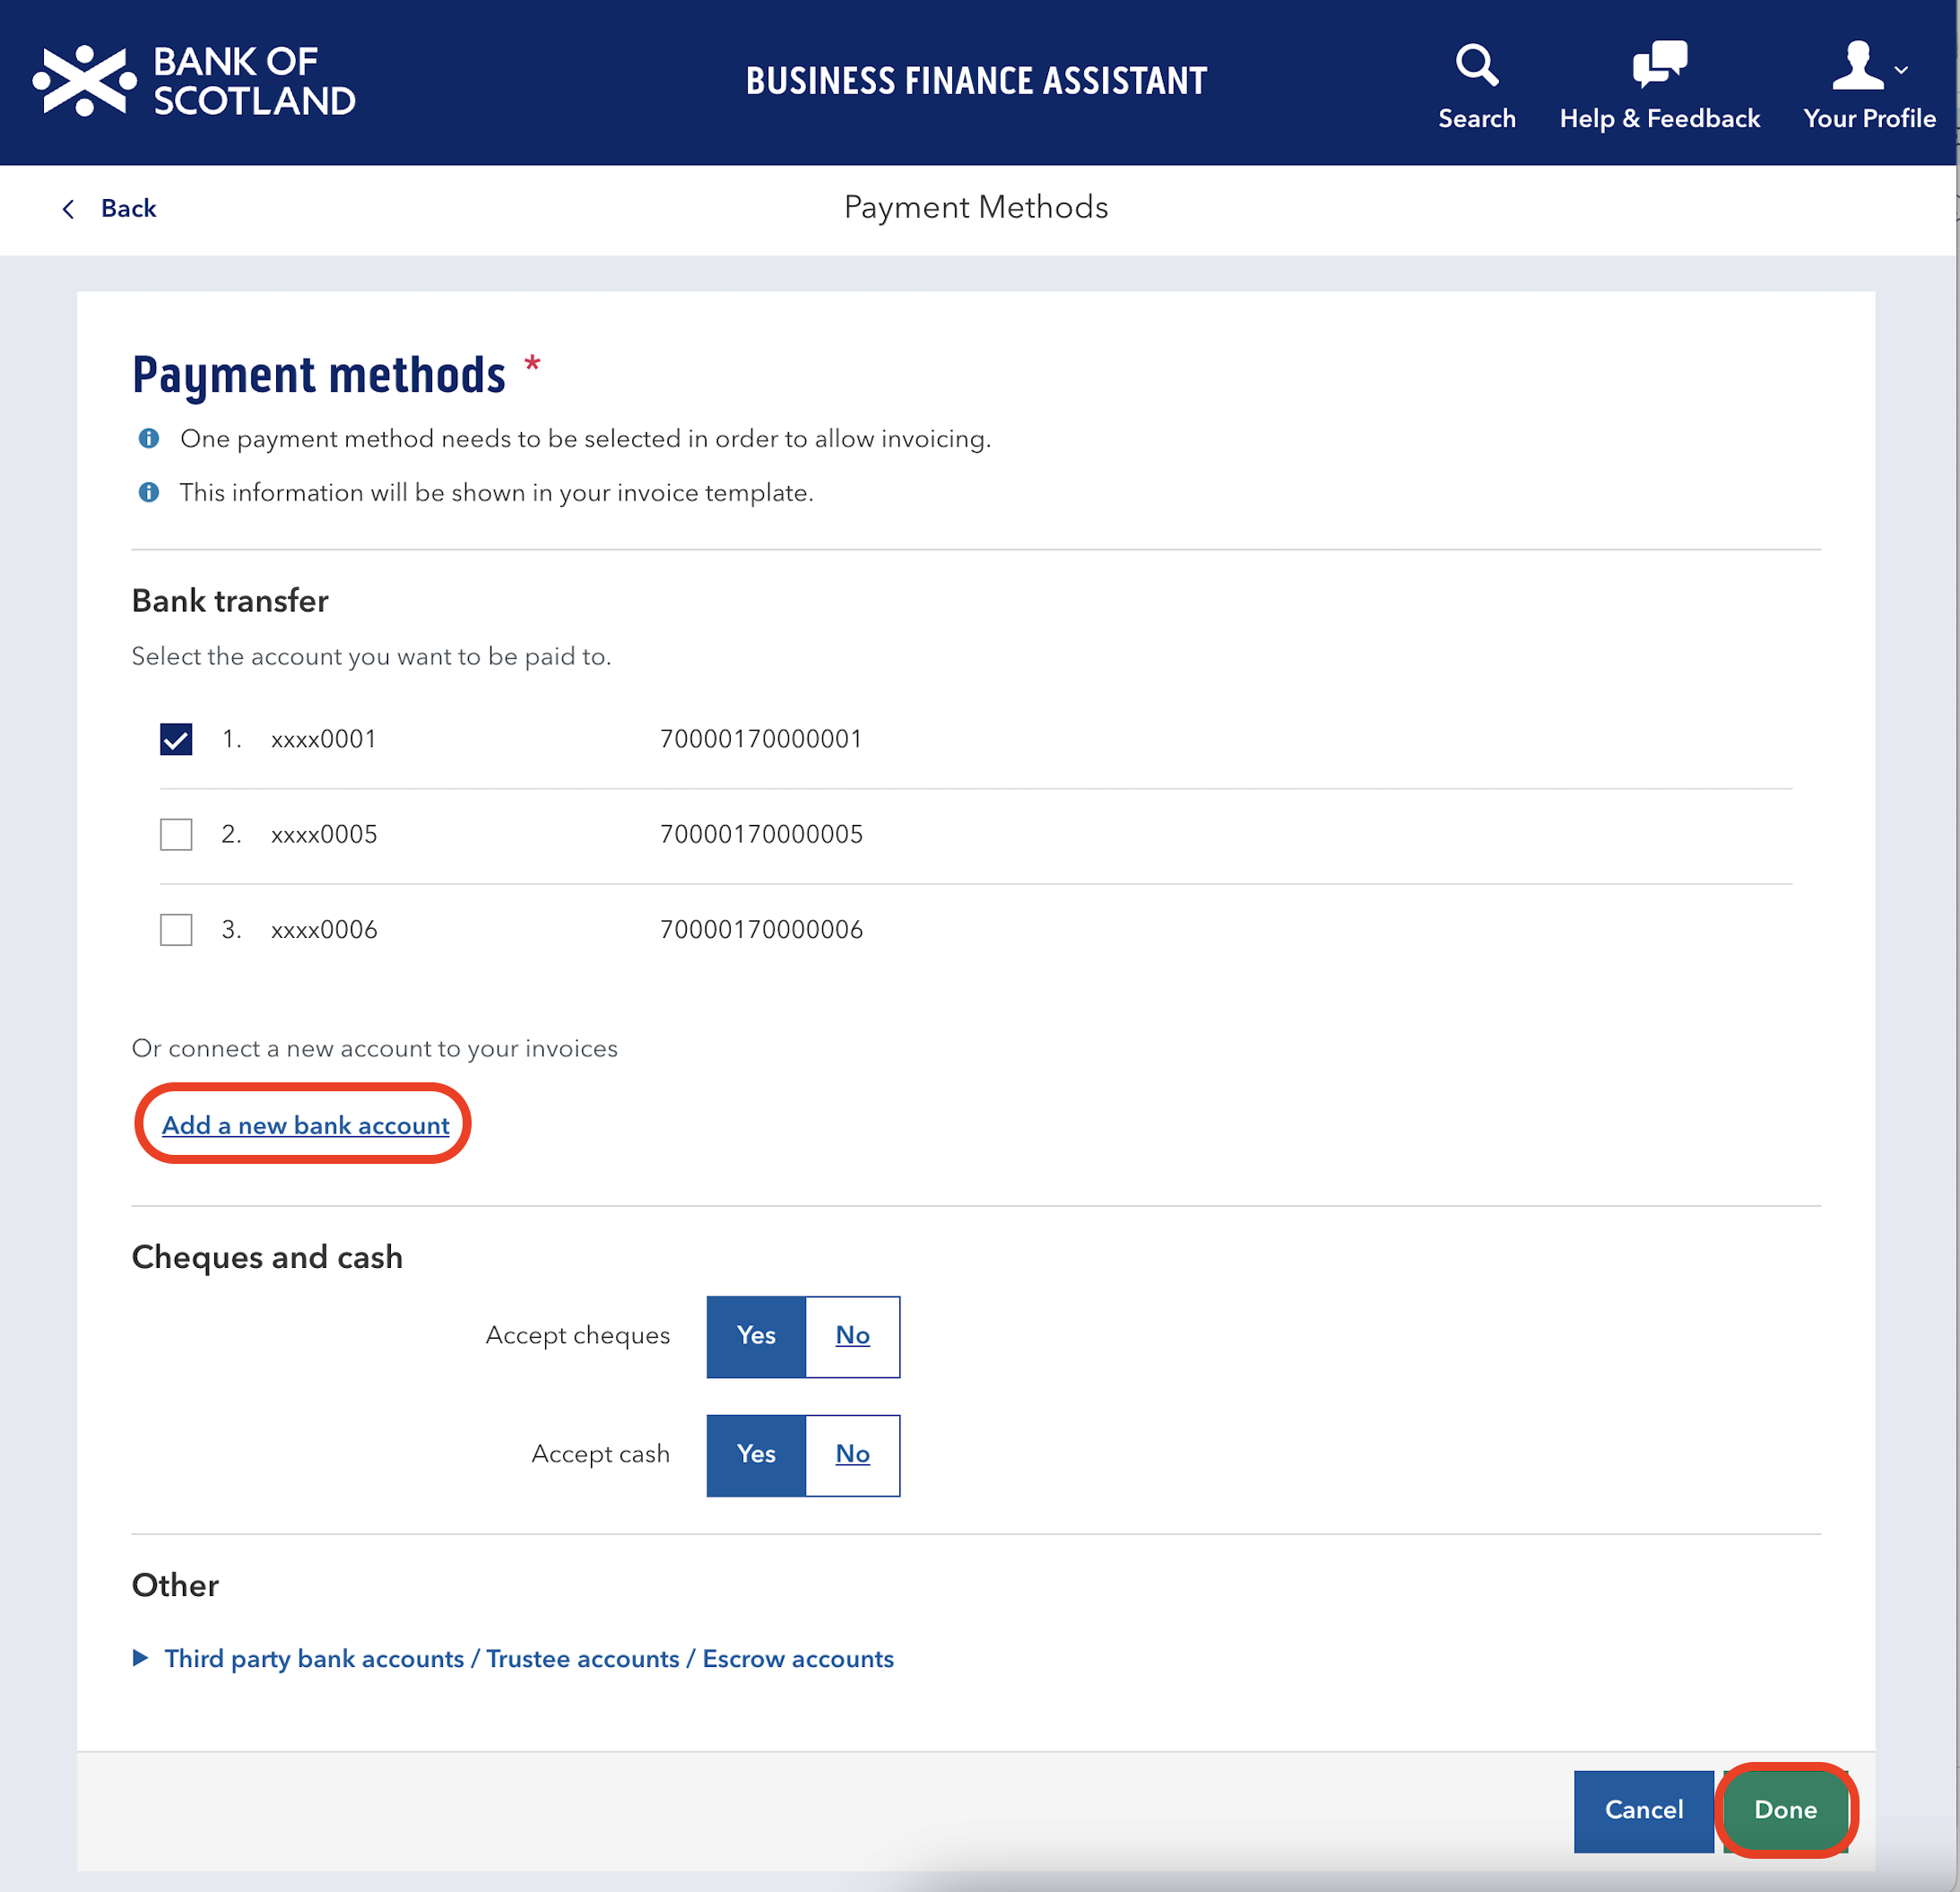Open Help & Feedback menu item
The width and height of the screenshot is (1960, 1892).
tap(1659, 119)
